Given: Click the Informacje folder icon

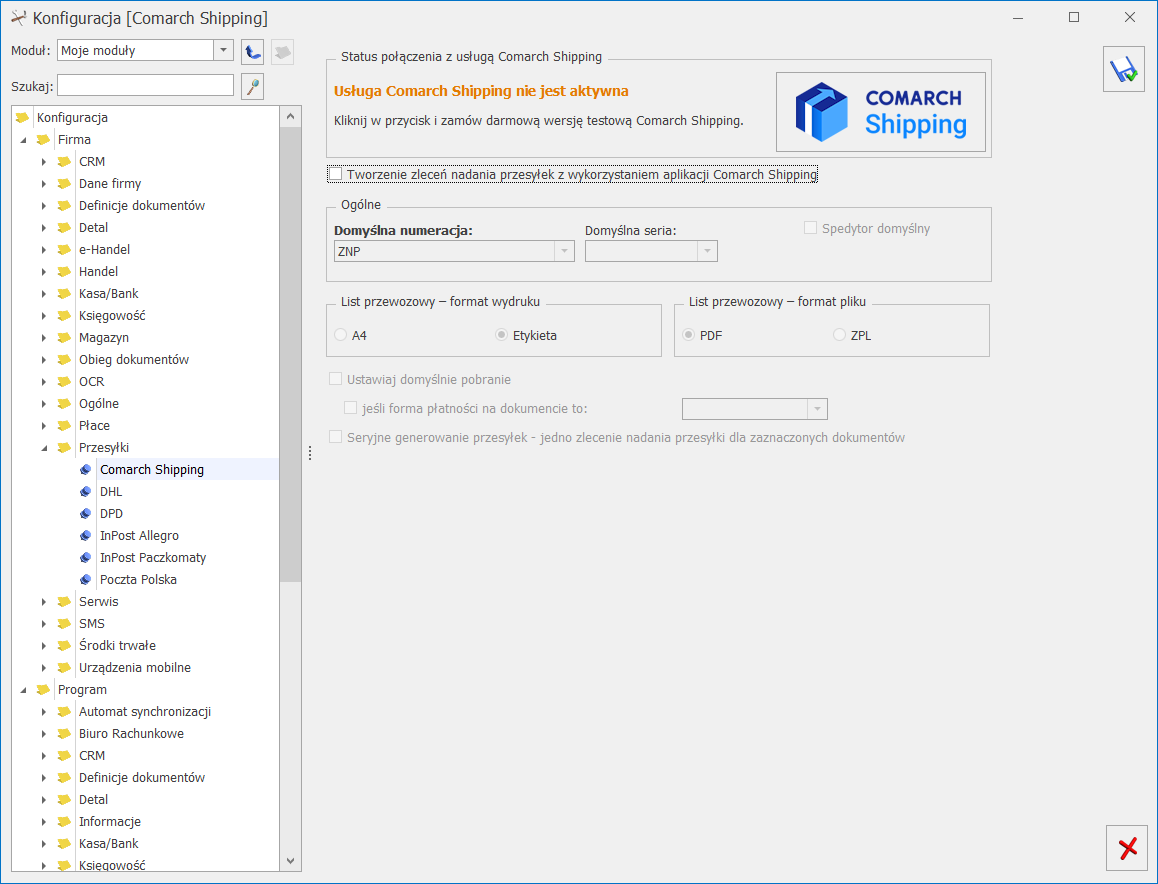Looking at the screenshot, I should [x=64, y=822].
